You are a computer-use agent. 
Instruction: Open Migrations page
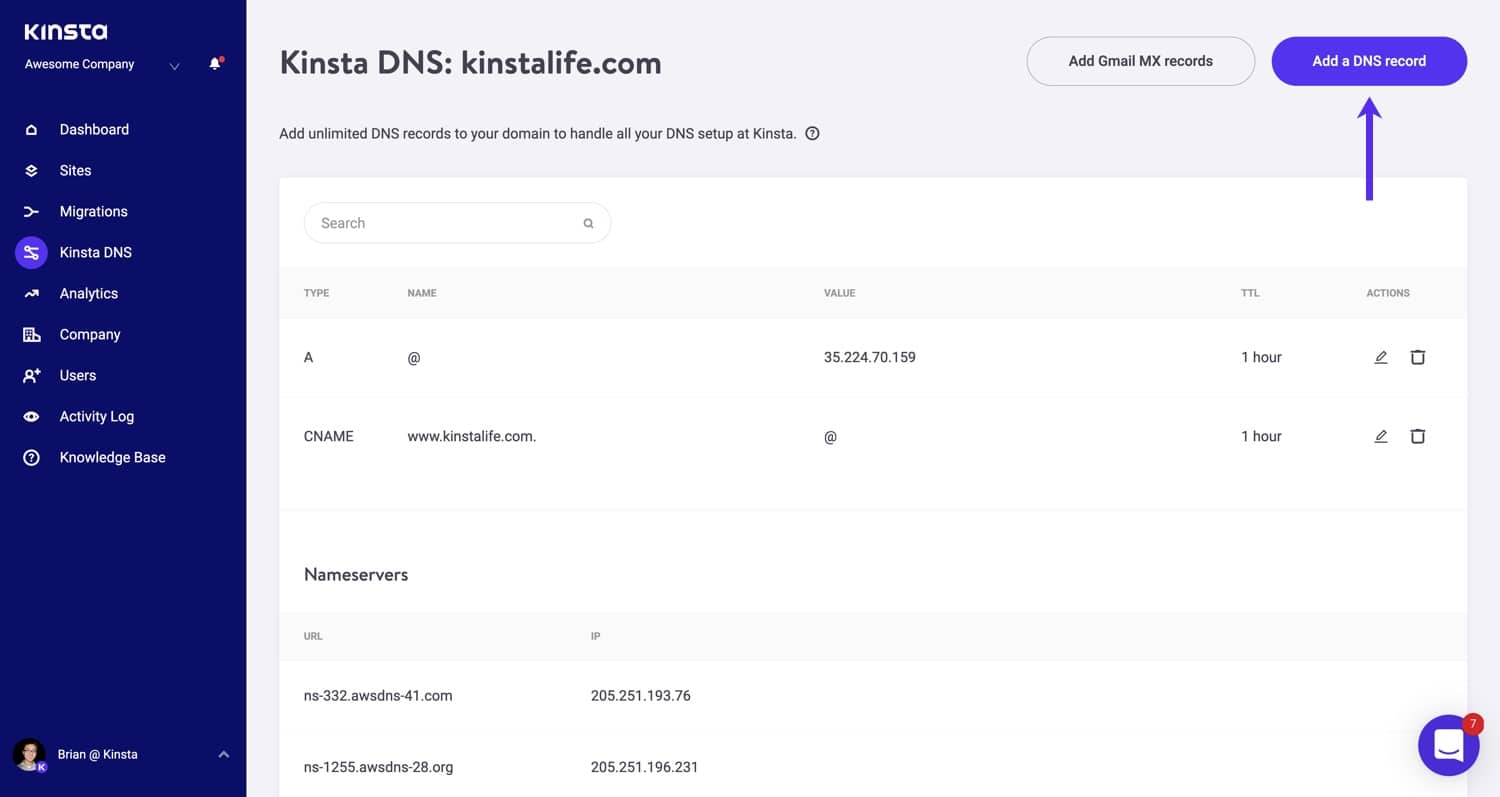(93, 211)
